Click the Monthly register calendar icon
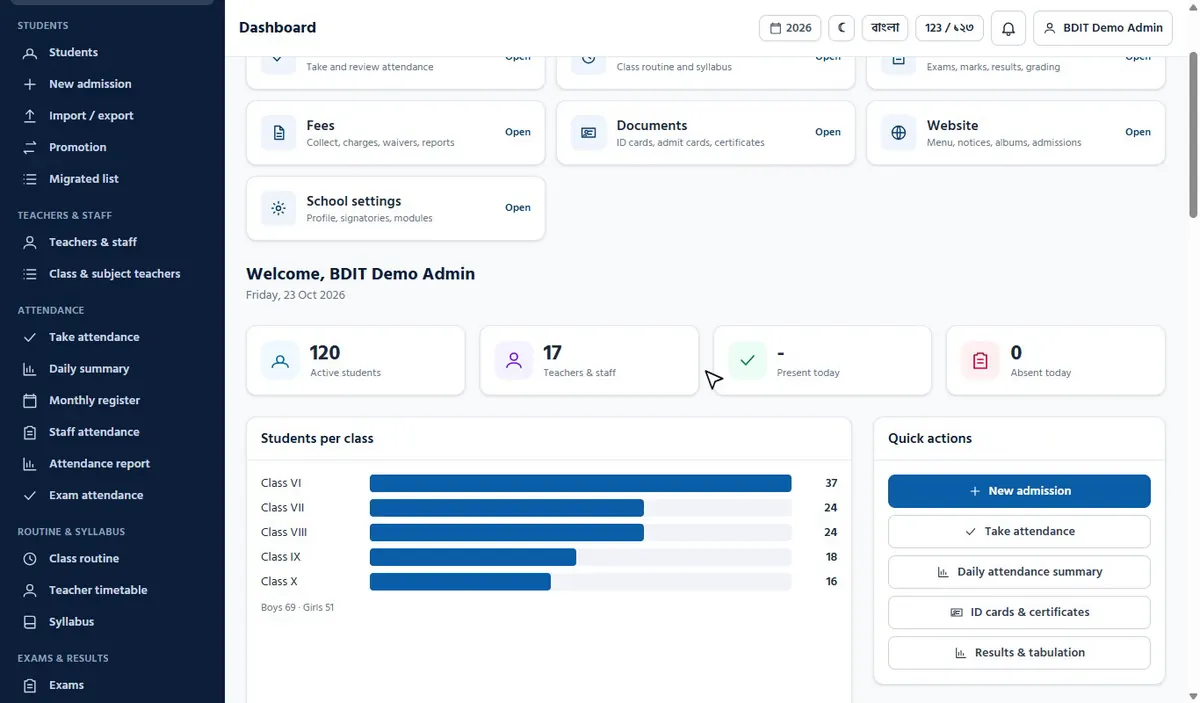The image size is (1200, 703). (30, 400)
